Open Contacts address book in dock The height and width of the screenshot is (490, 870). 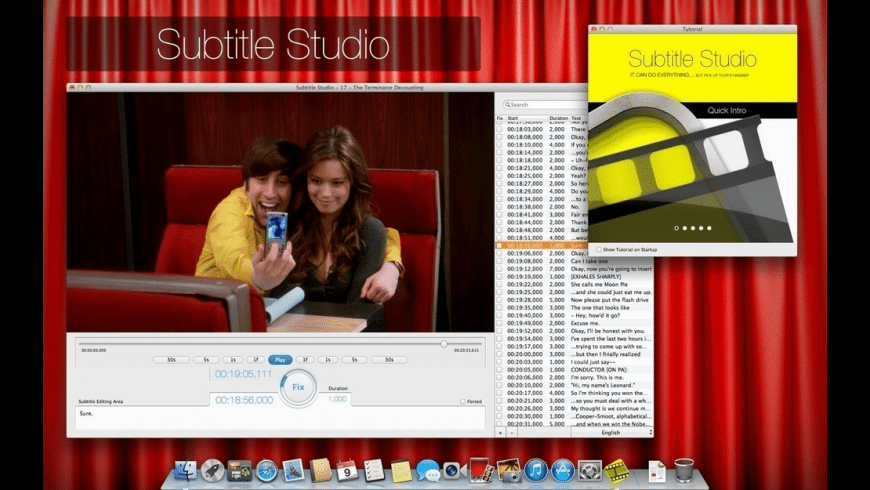click(320, 471)
